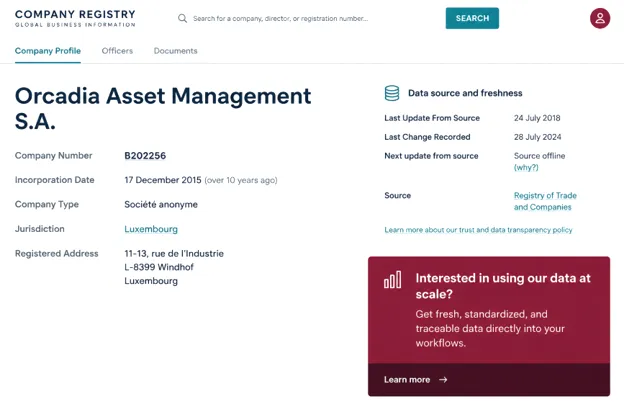Click the Company Type label
The height and width of the screenshot is (412, 624).
click(x=47, y=205)
